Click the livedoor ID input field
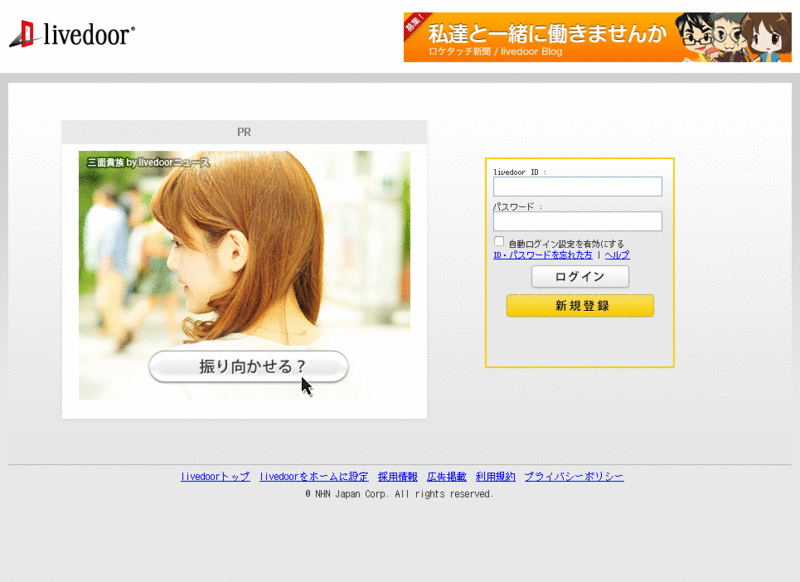Screen dimensions: 800x582 click(578, 187)
